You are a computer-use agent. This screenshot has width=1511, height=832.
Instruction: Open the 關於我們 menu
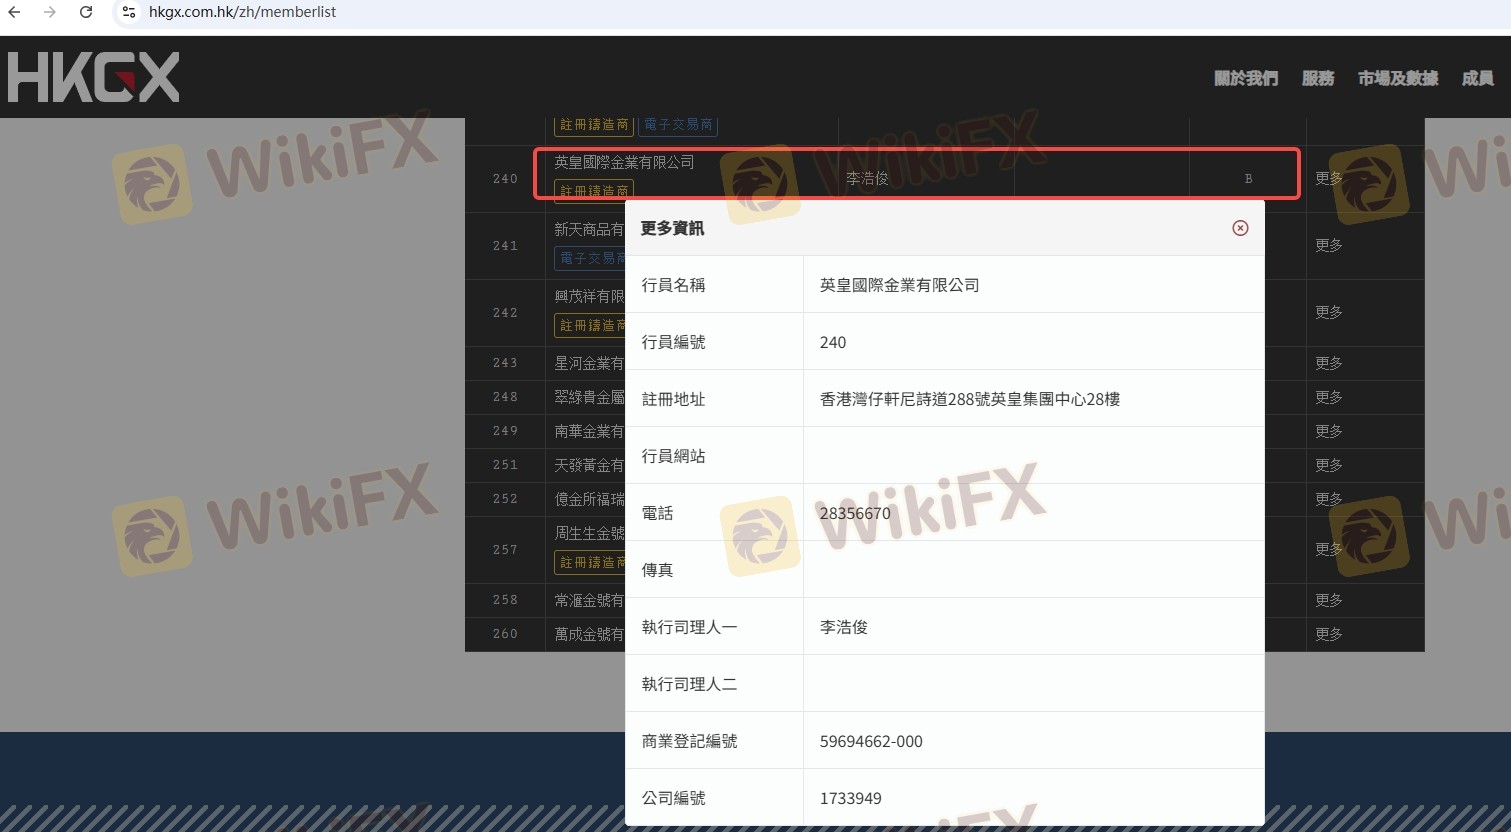[1246, 78]
